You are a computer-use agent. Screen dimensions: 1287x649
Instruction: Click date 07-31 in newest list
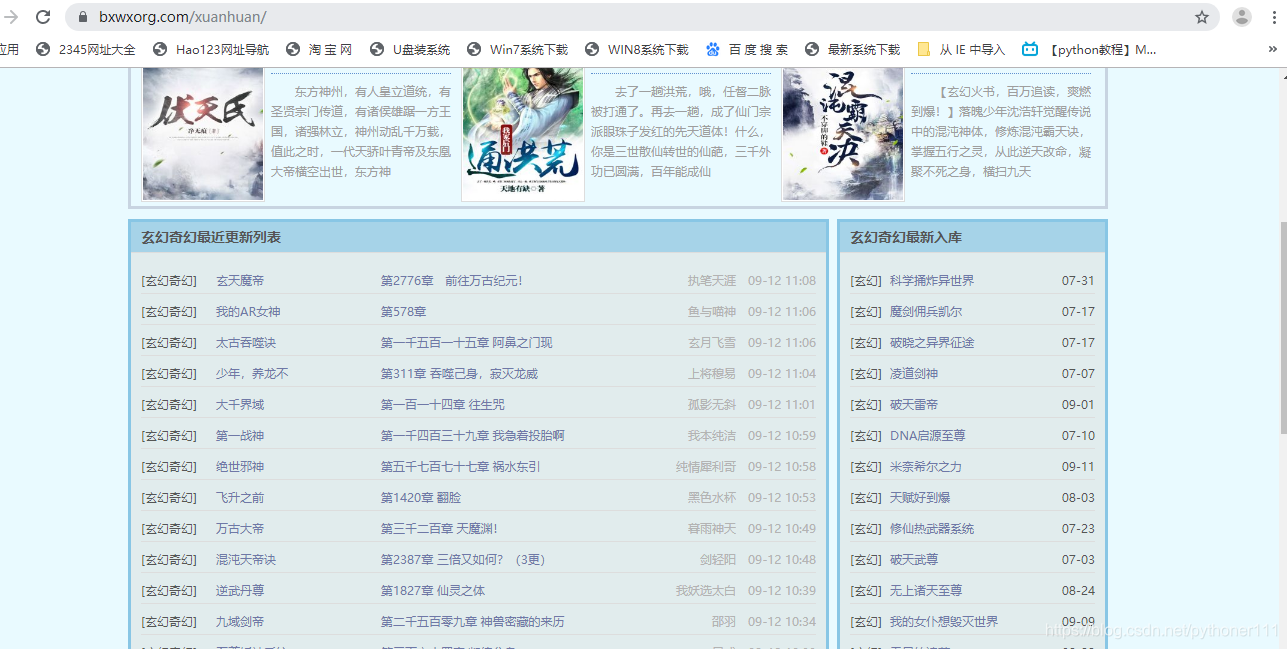coord(1078,281)
